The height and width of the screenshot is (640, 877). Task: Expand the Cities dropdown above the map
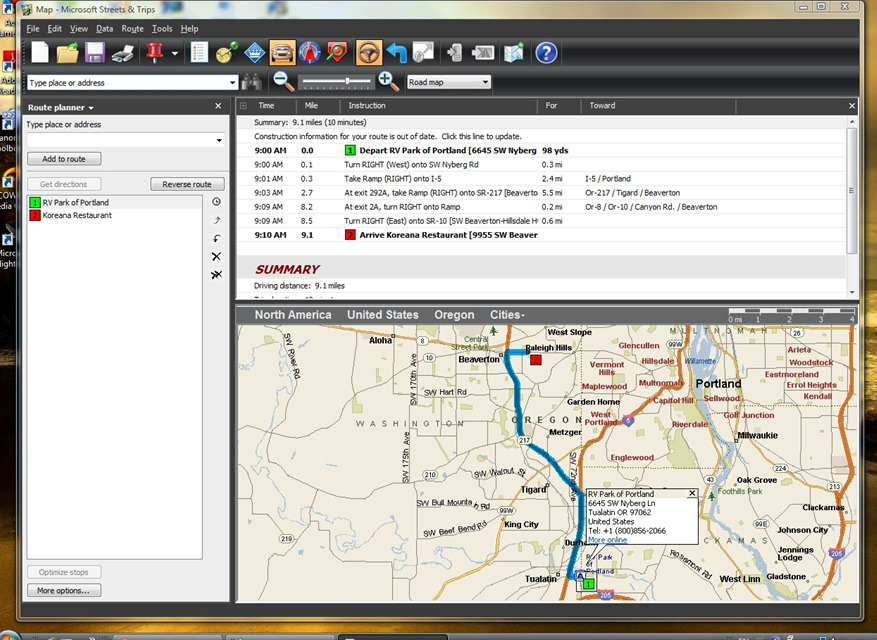tap(507, 315)
